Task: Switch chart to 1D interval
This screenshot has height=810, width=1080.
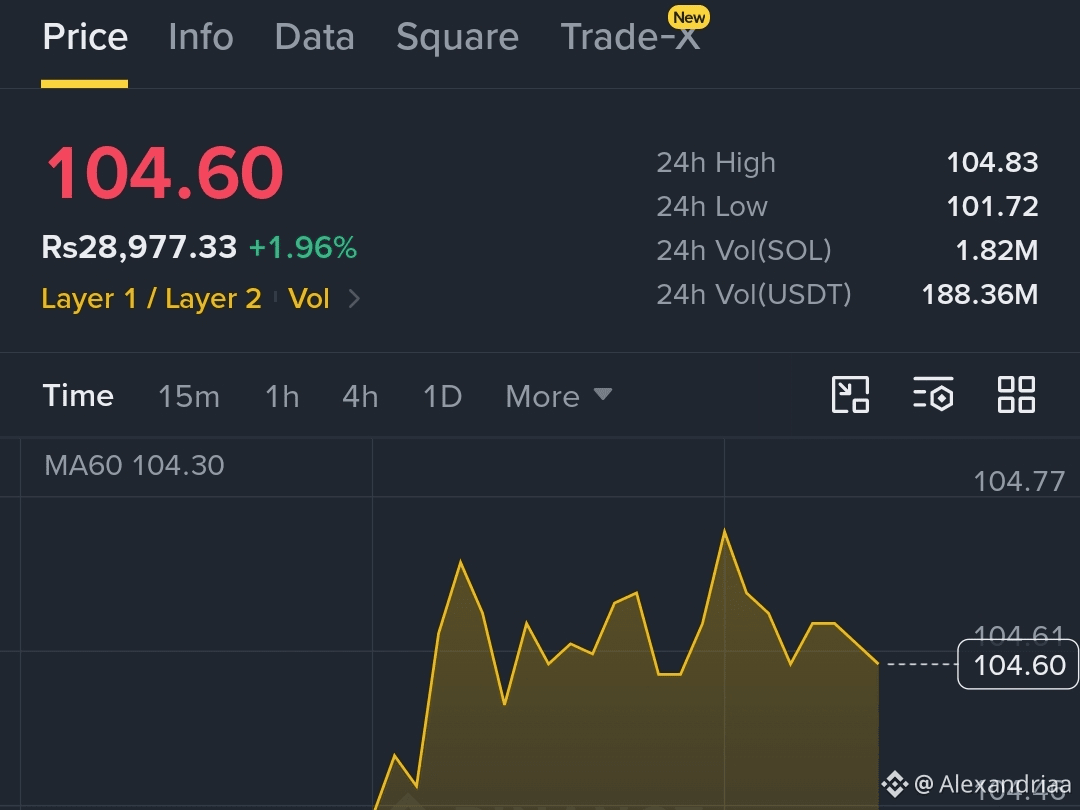Action: coord(442,396)
